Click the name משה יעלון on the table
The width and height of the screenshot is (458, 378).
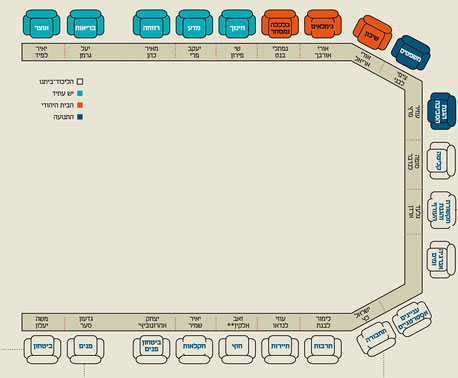pyautogui.click(x=42, y=322)
